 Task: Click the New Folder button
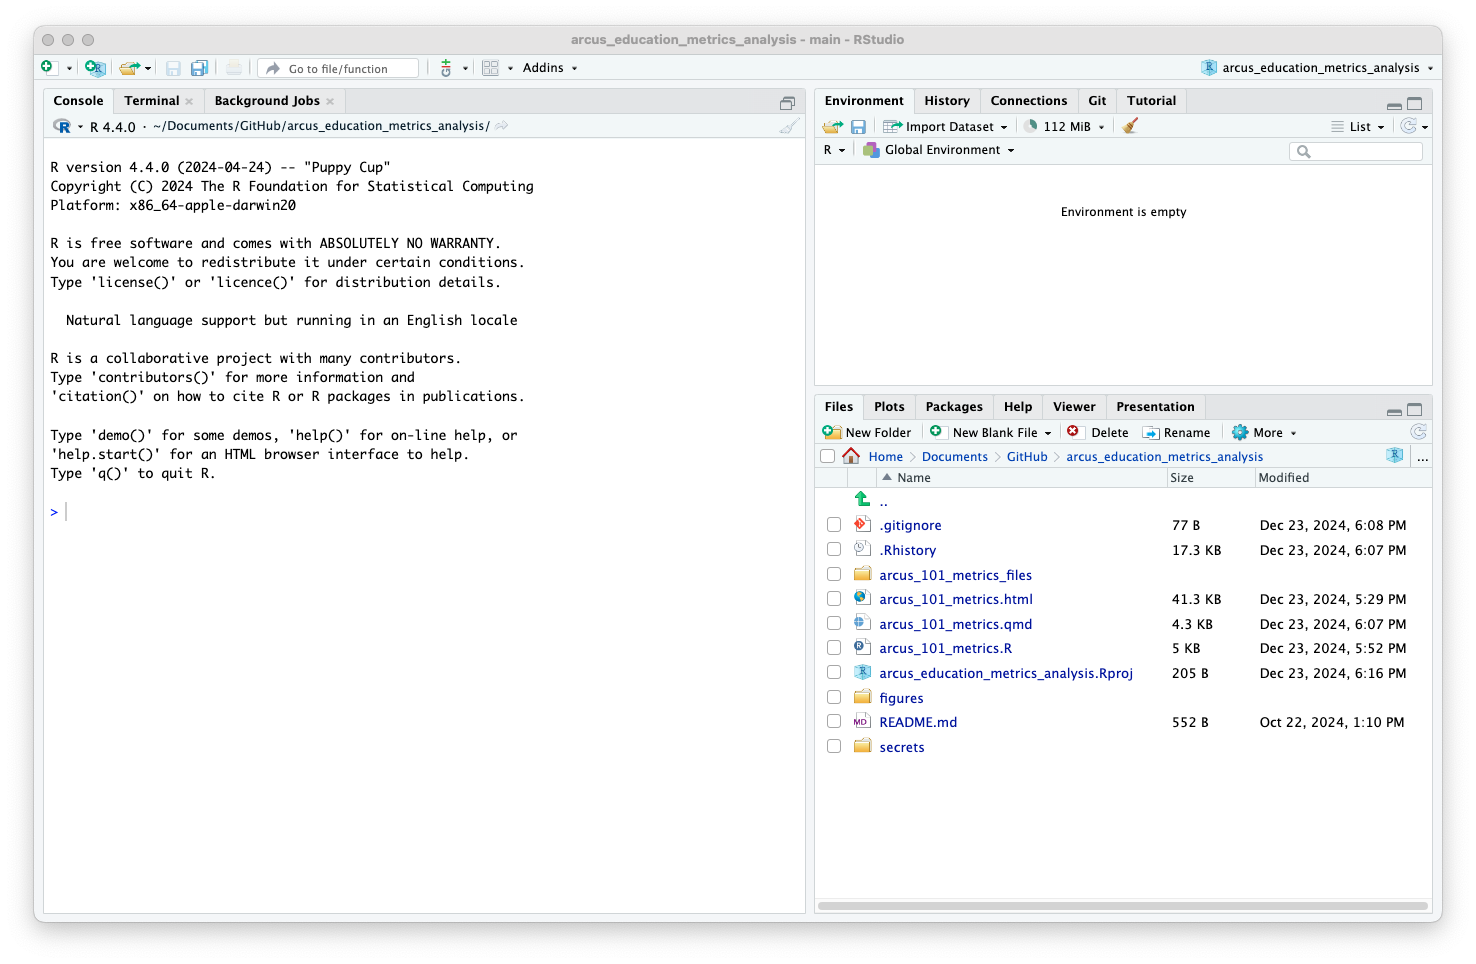pos(867,433)
